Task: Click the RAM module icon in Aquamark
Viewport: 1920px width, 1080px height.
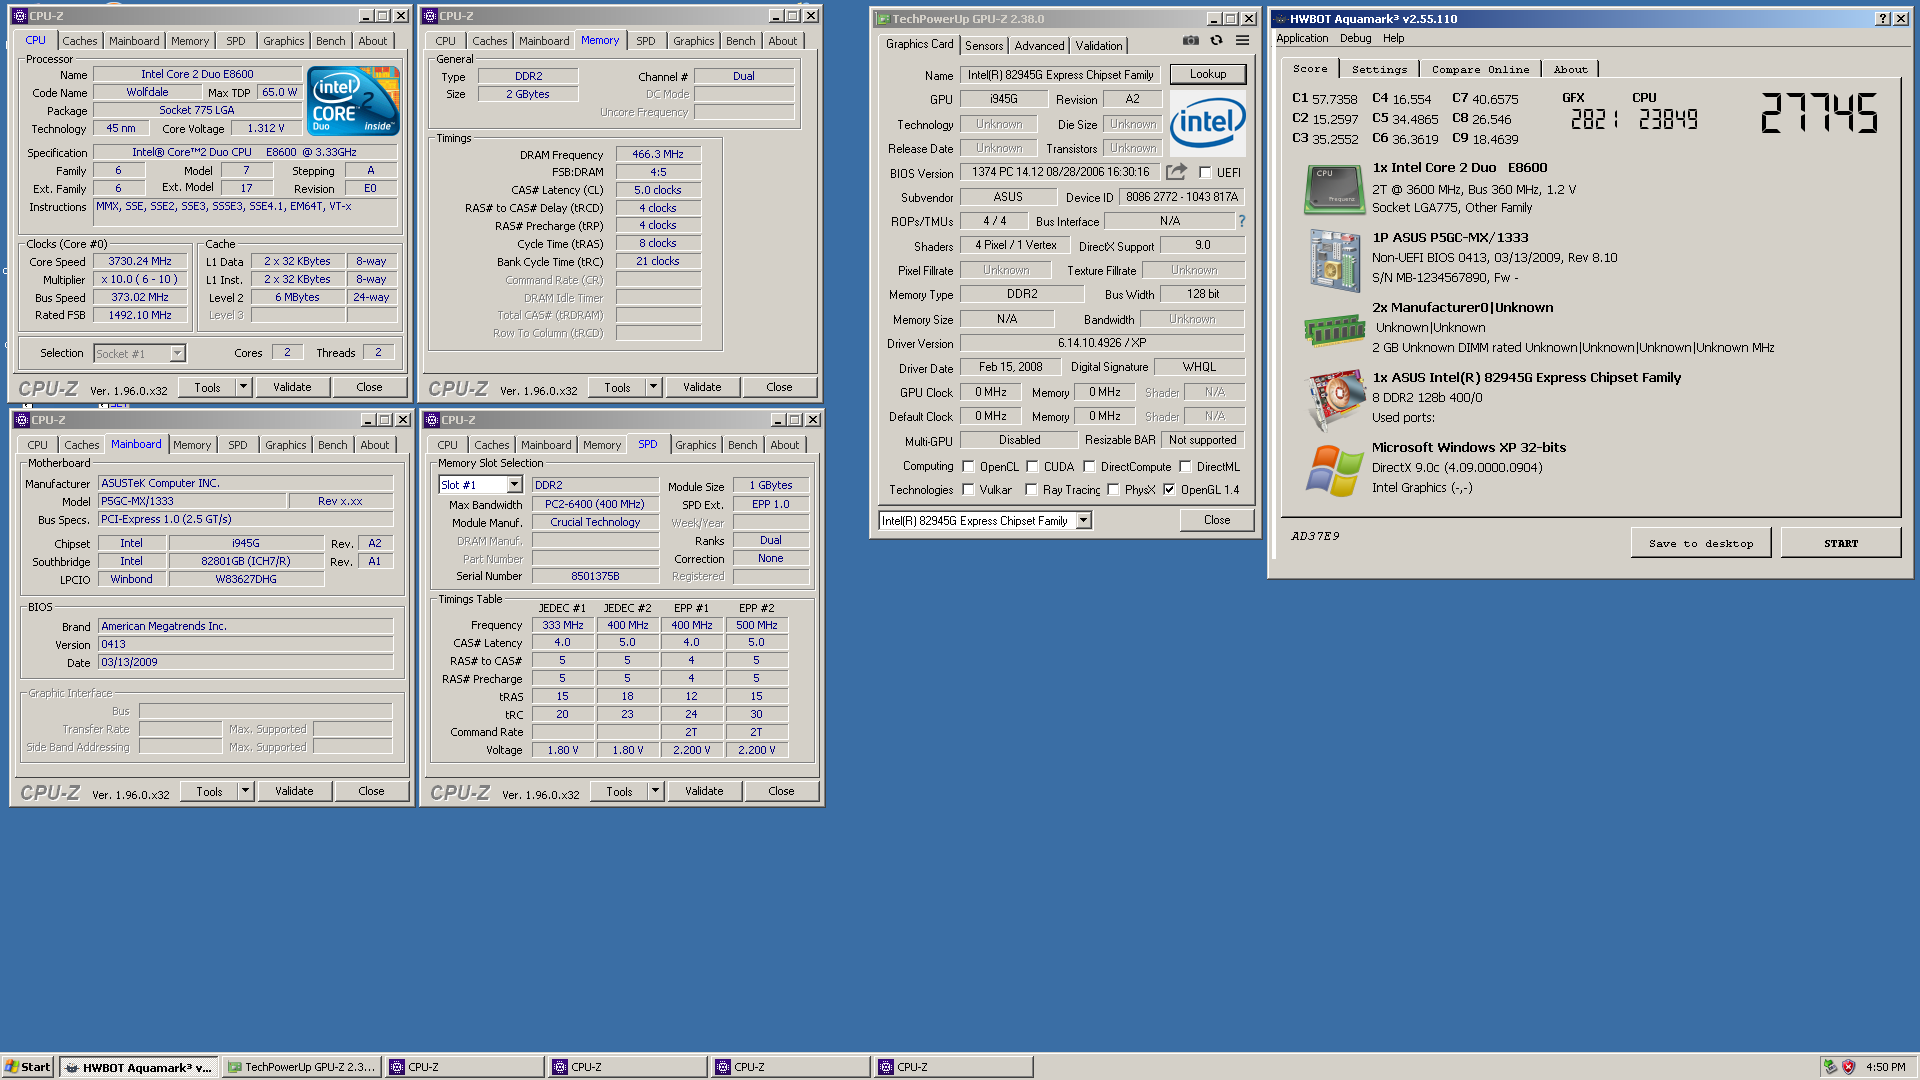Action: (x=1334, y=329)
